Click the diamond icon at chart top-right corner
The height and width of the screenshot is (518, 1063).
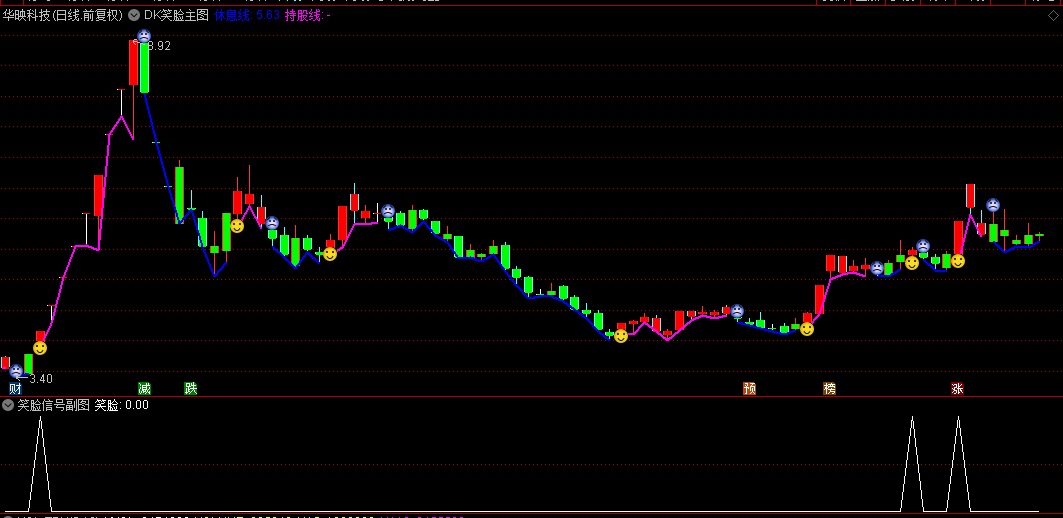click(x=1053, y=16)
